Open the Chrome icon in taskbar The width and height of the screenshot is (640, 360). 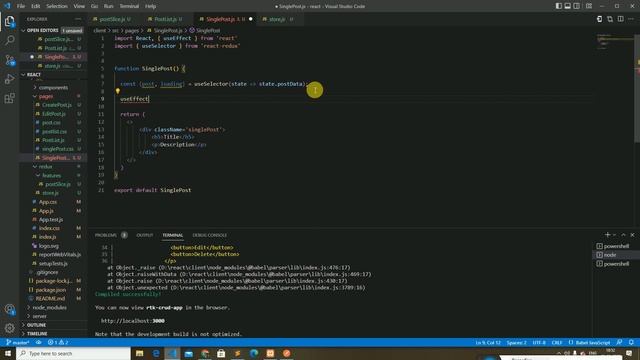click(x=205, y=353)
